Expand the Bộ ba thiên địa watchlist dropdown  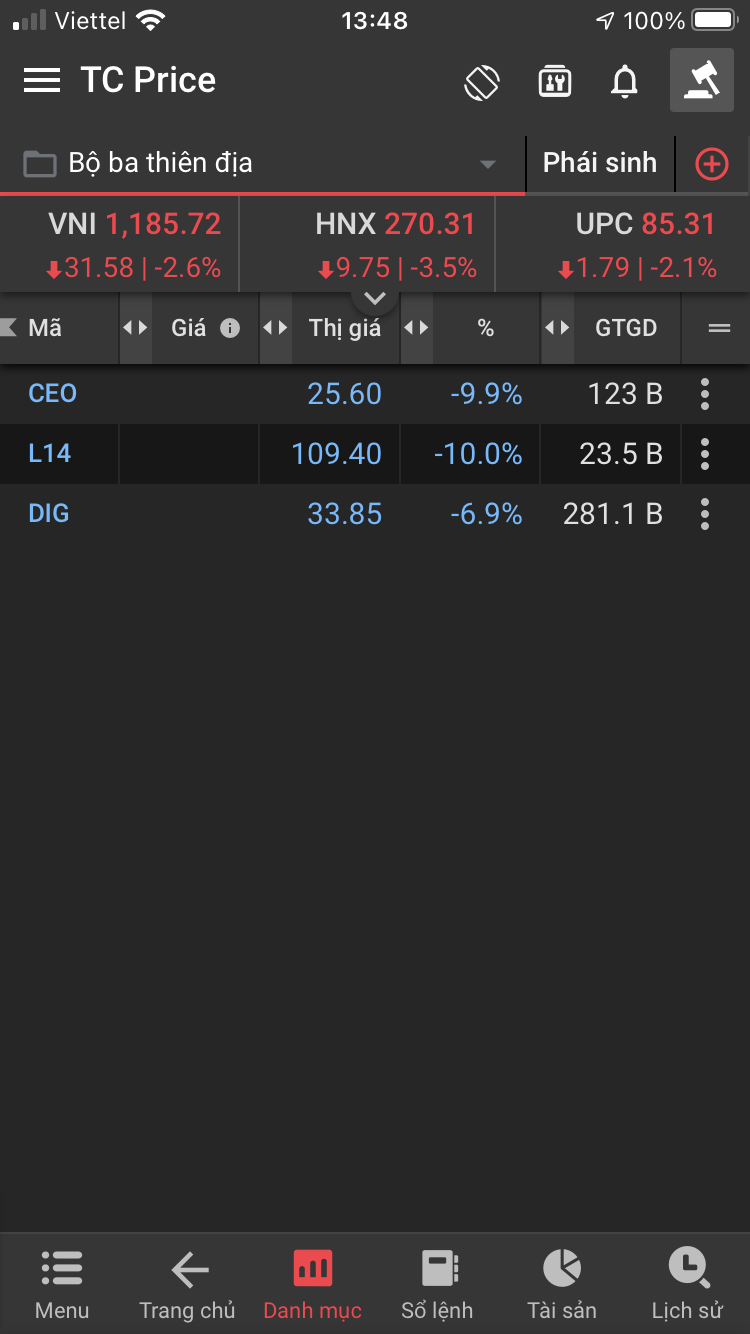pos(487,164)
